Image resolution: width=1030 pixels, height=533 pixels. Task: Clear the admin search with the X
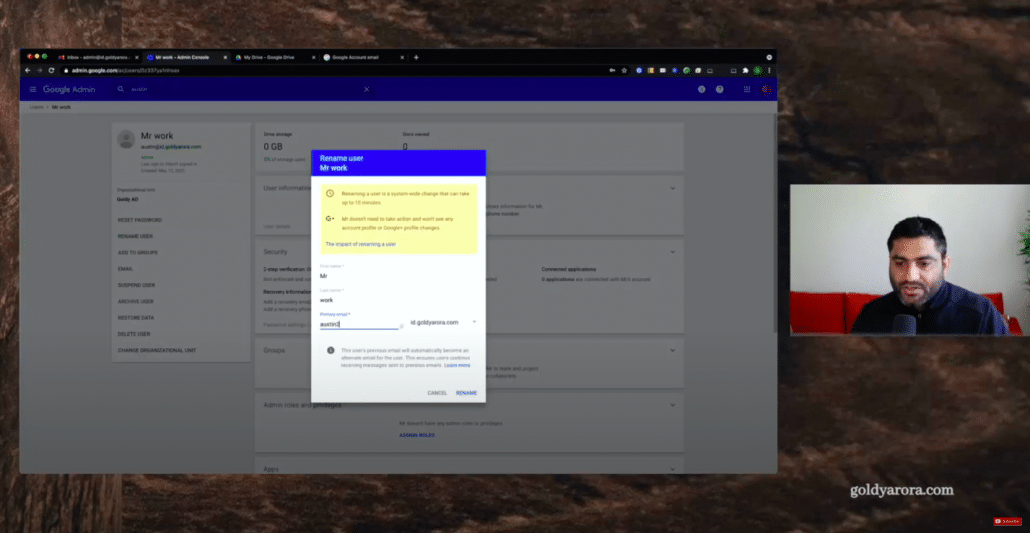(x=367, y=89)
